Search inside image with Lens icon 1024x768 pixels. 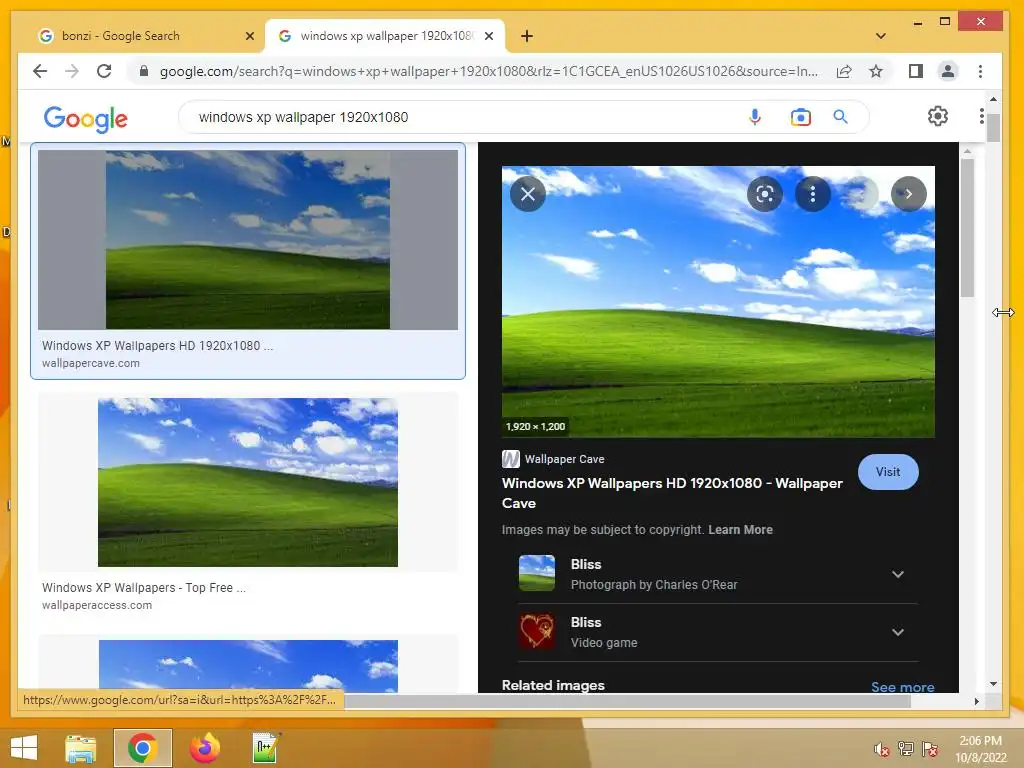pyautogui.click(x=765, y=194)
